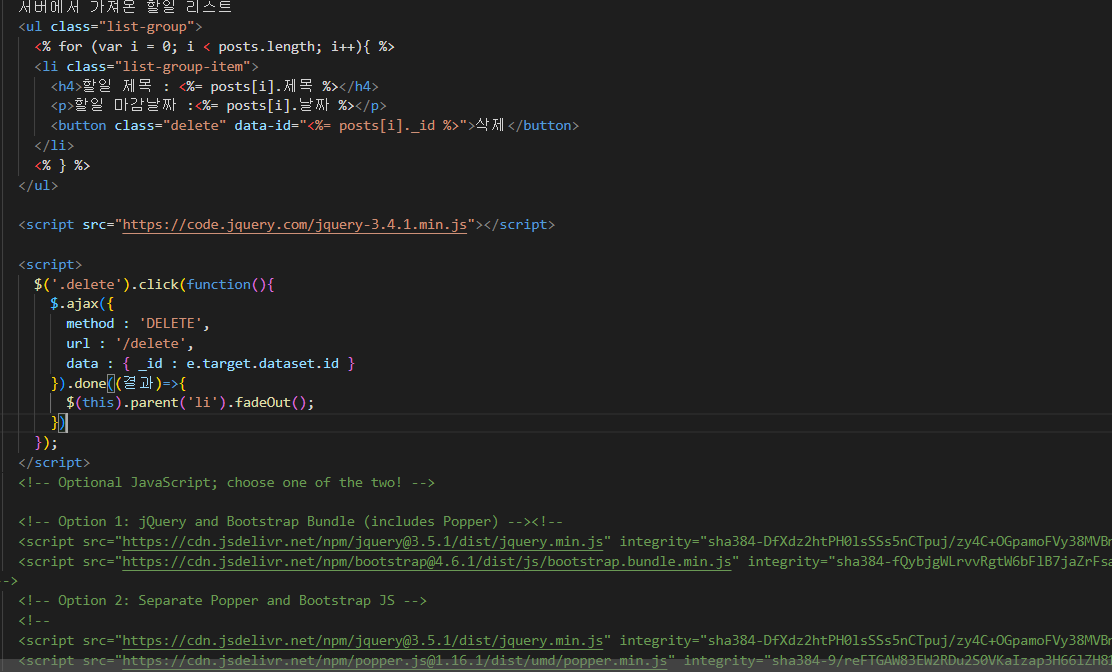
Task: Click the closing </script> tag before the Optional comment
Action: [x=54, y=462]
